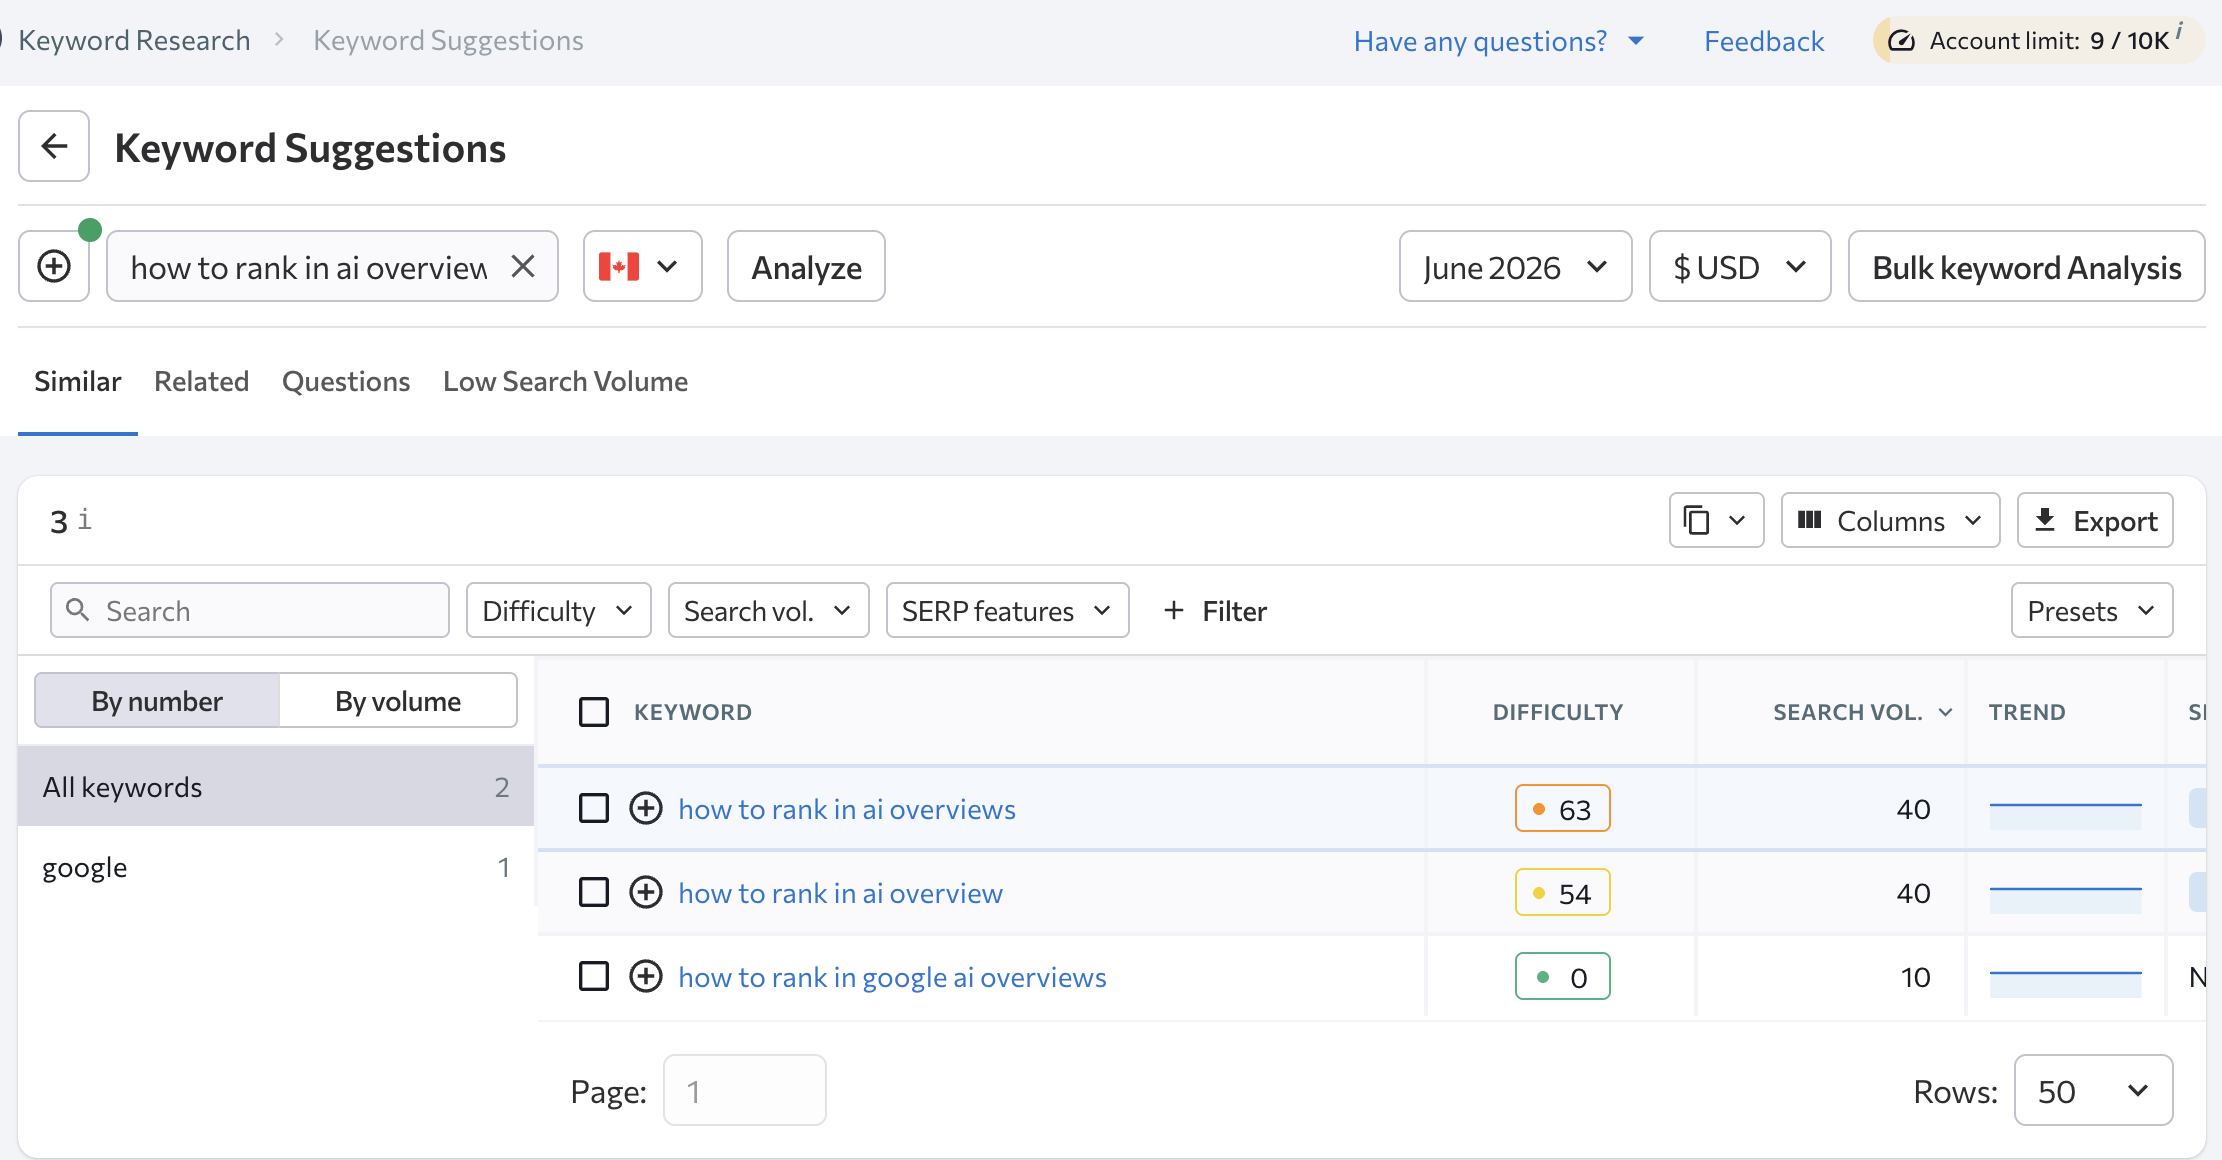Open the Have any questions? menu

coord(1498,41)
